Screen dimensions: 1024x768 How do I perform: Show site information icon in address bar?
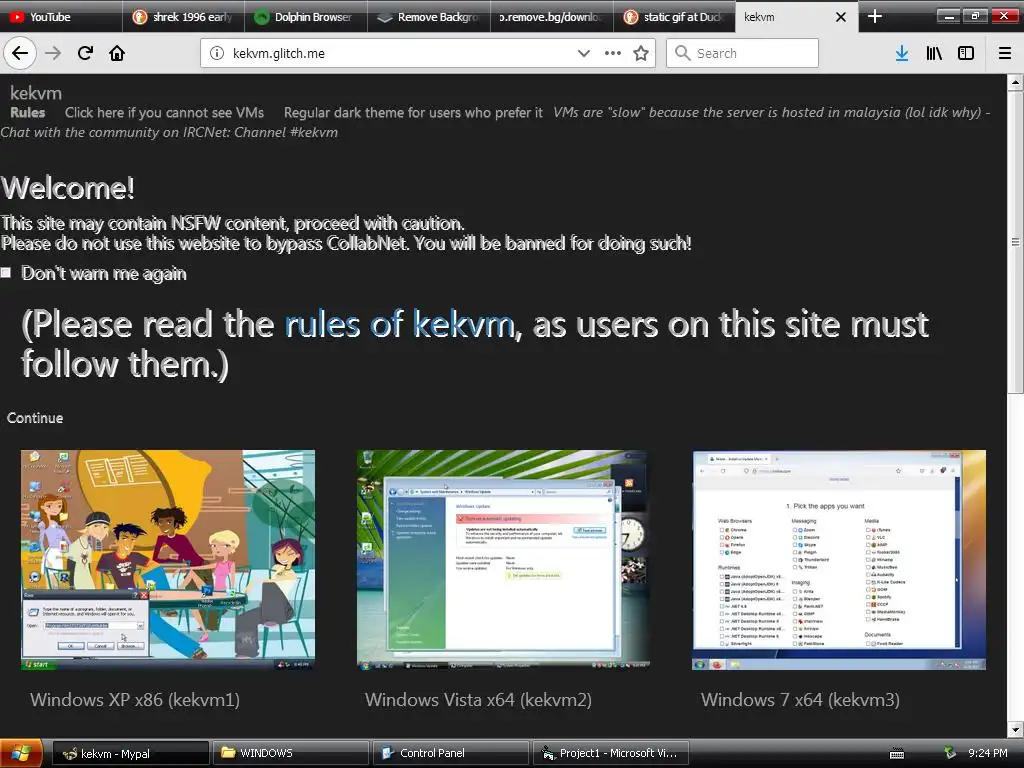click(x=217, y=53)
